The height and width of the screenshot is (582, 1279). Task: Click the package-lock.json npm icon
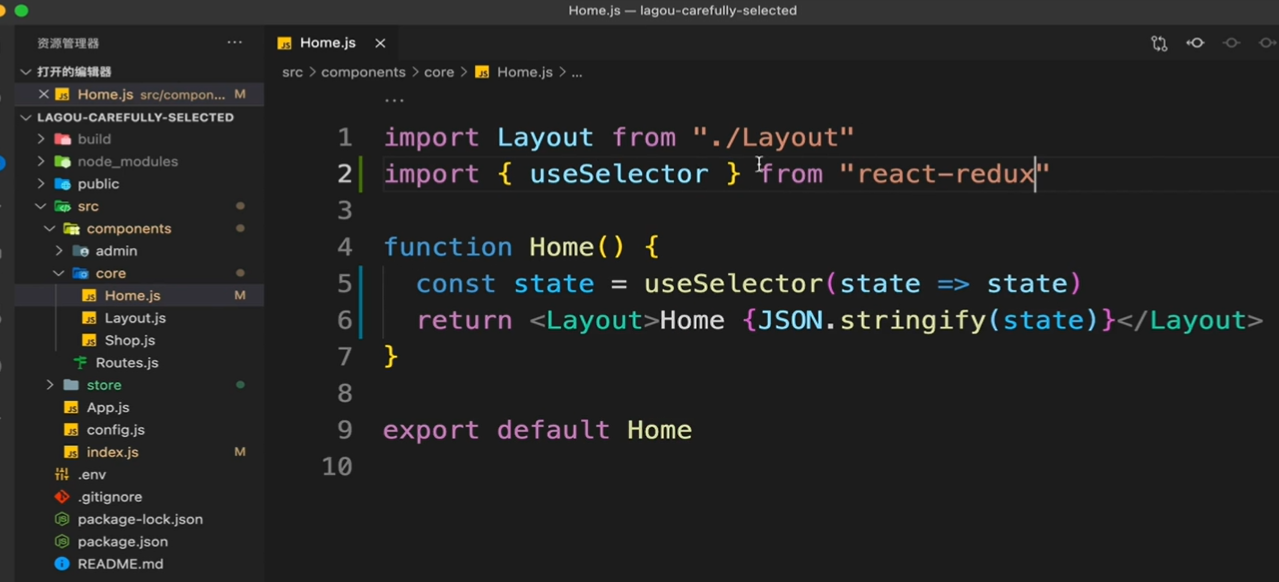pos(62,519)
